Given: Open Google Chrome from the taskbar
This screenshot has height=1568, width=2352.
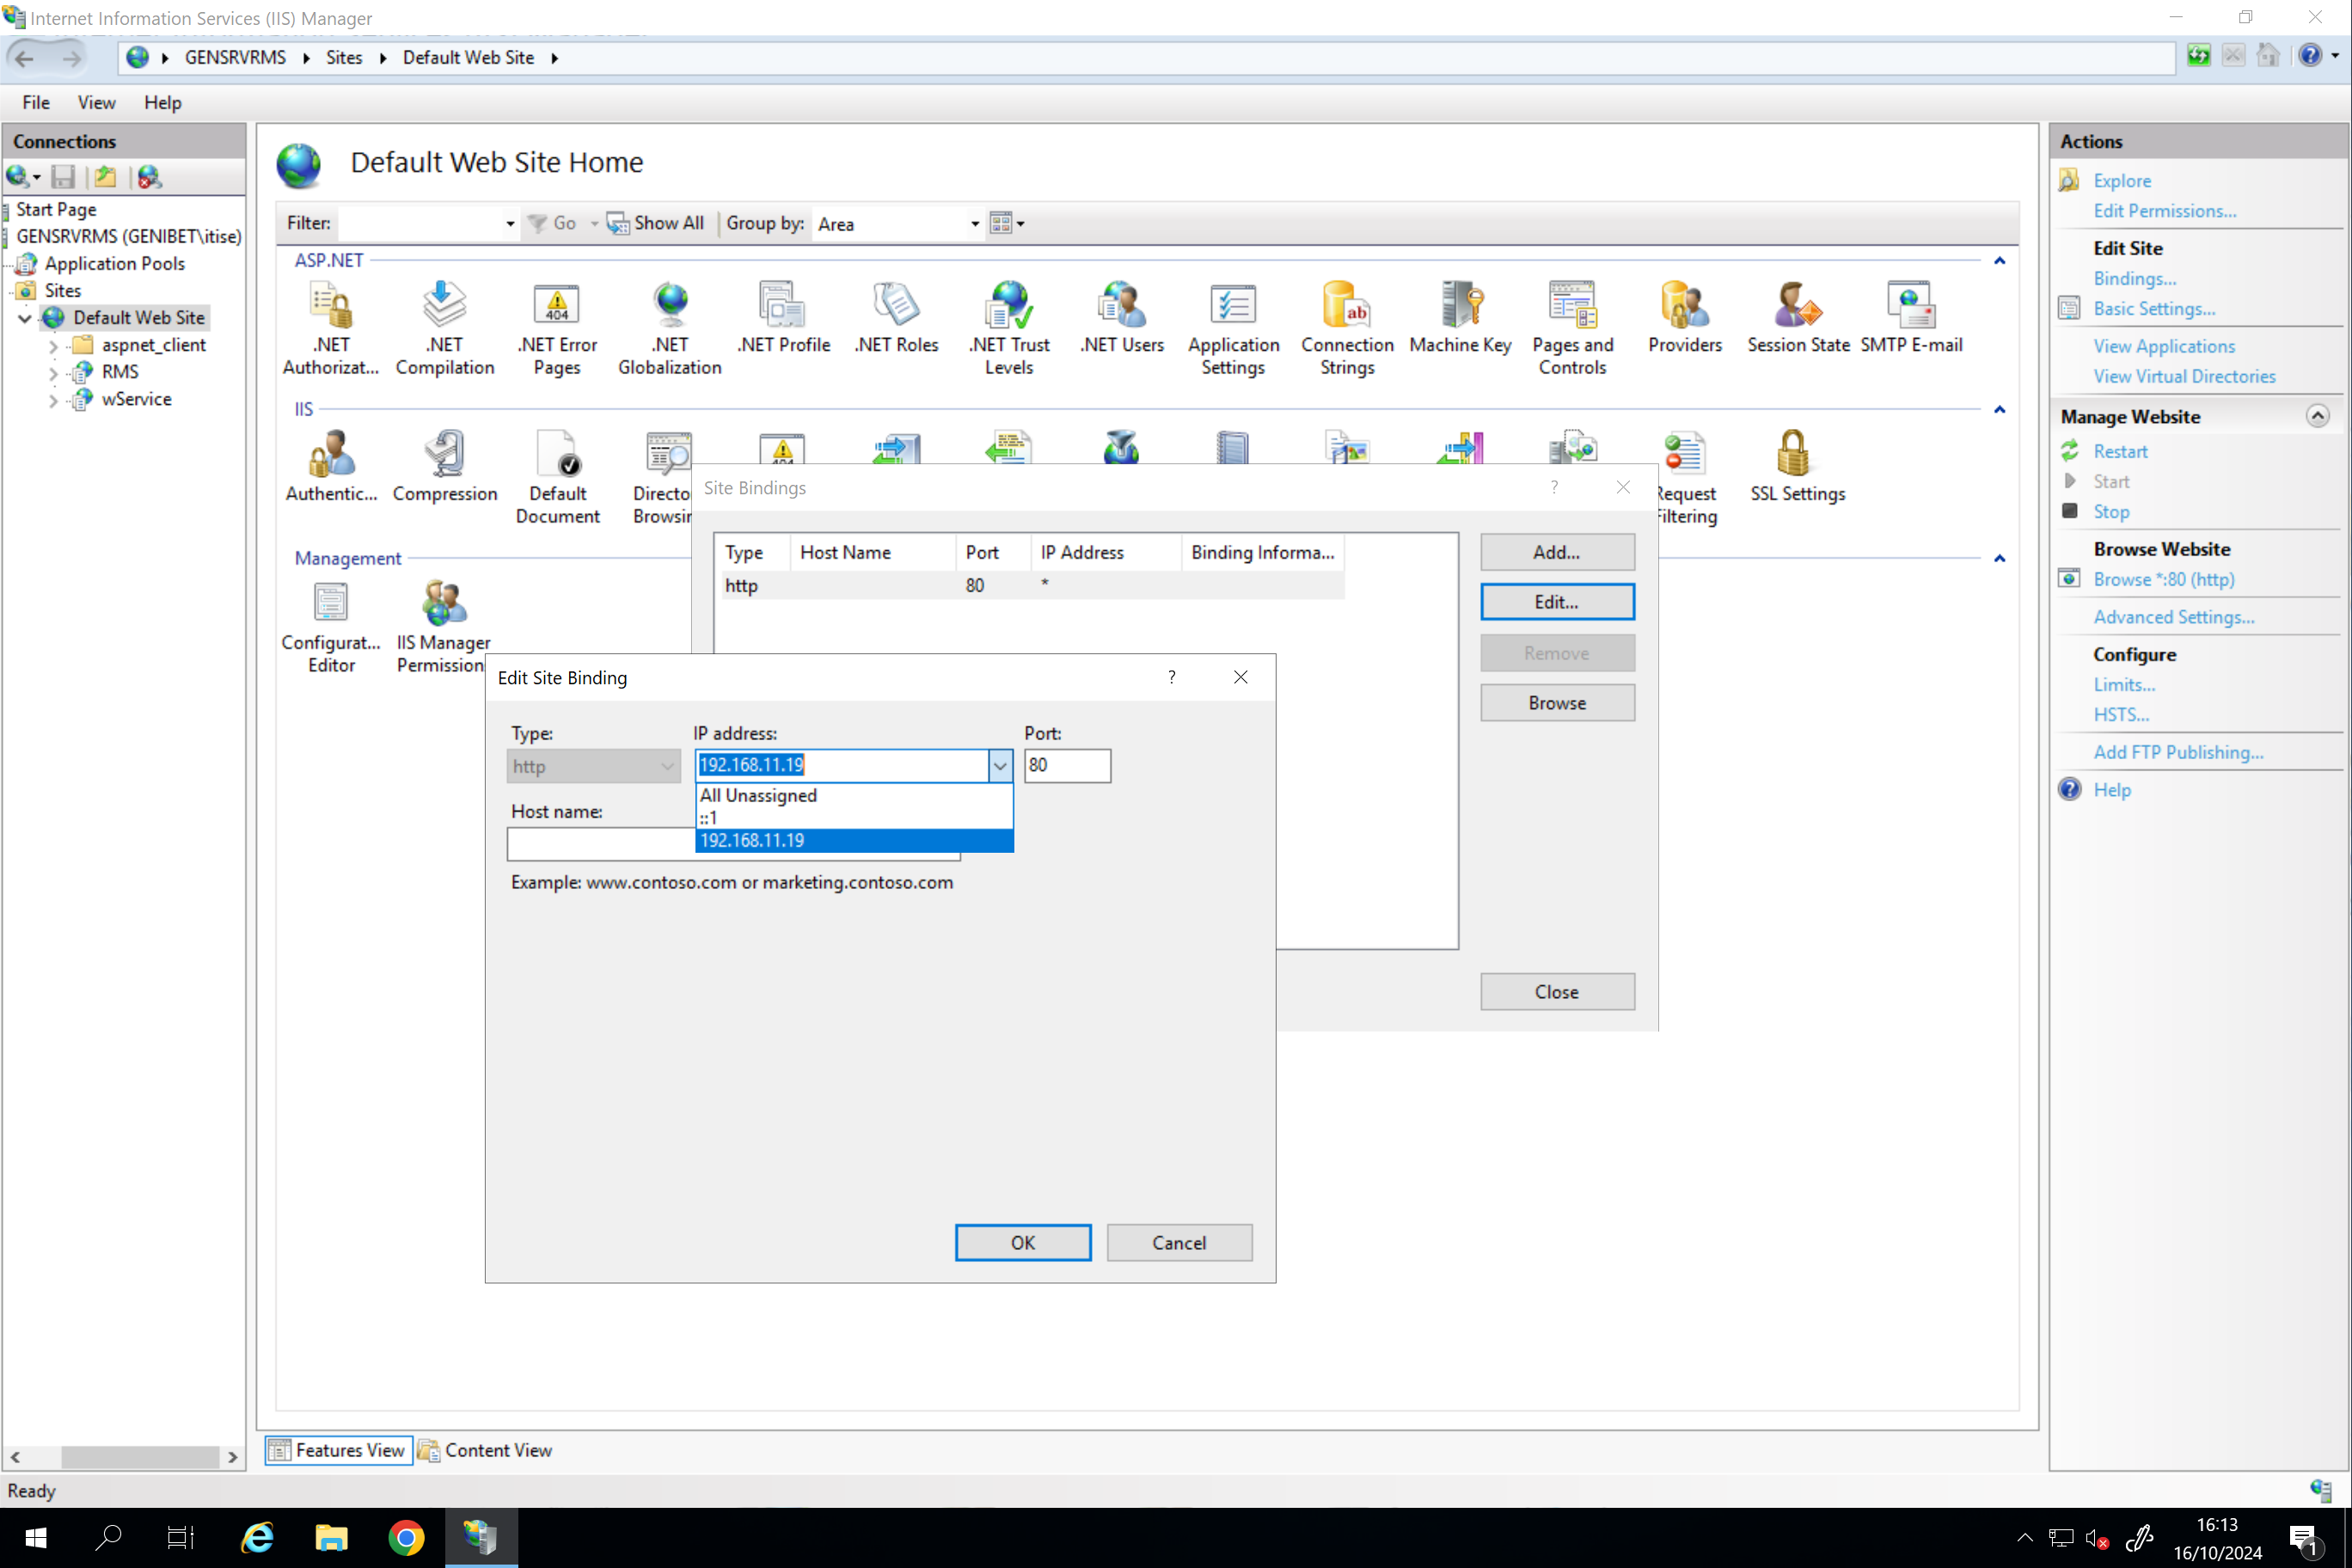Looking at the screenshot, I should tap(406, 1537).
